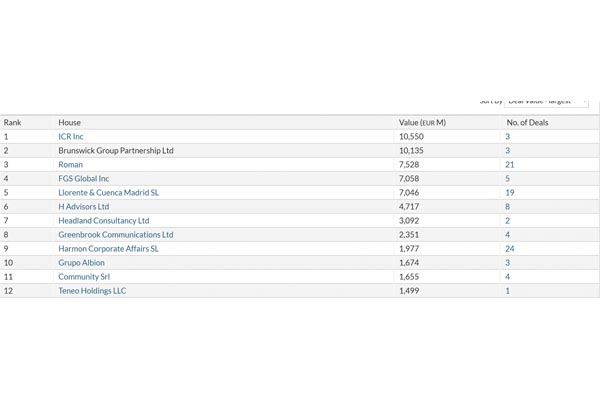Open Harmon Corporate Affairs SL

tap(108, 249)
